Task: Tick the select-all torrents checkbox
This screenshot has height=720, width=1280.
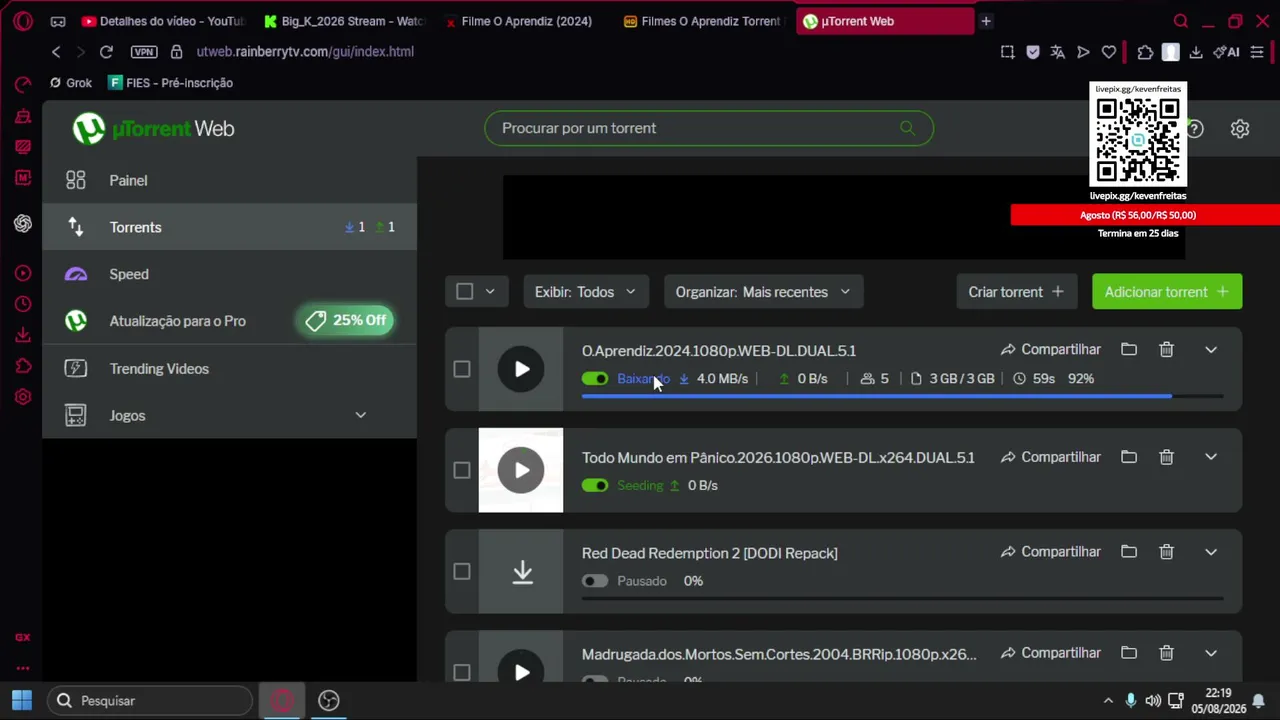Action: (x=464, y=291)
